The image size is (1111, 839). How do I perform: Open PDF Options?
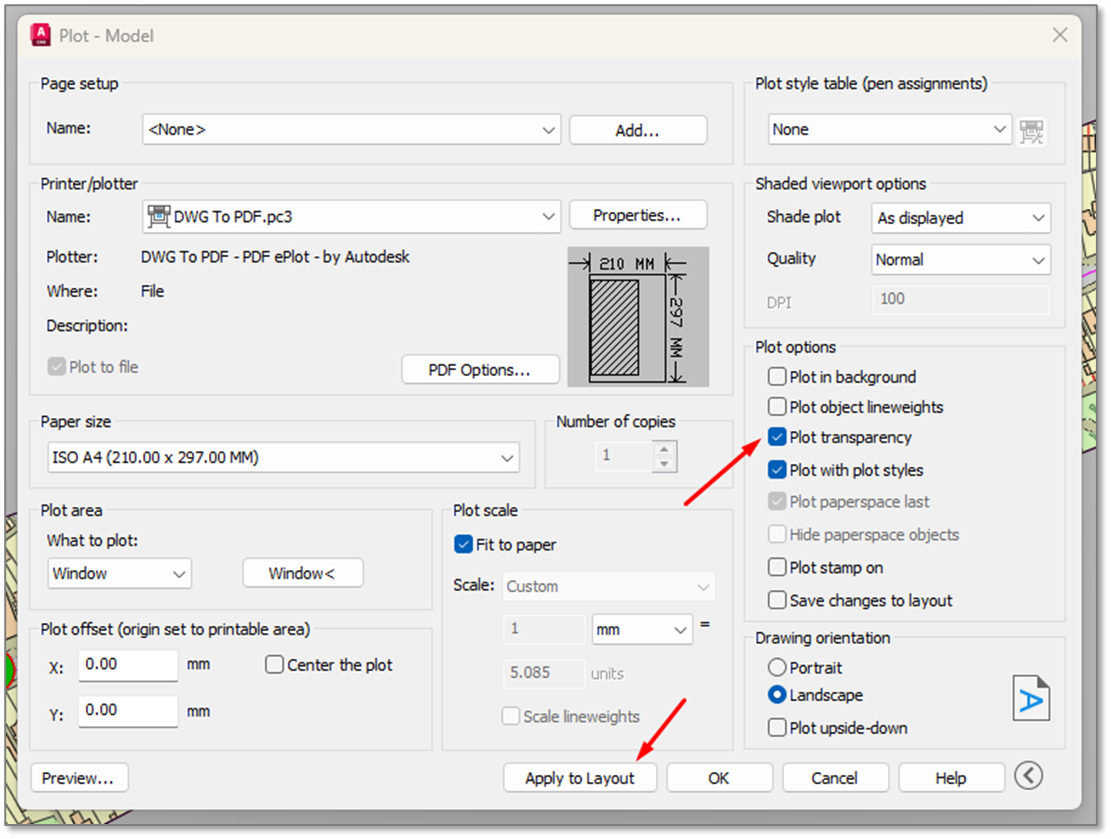480,369
